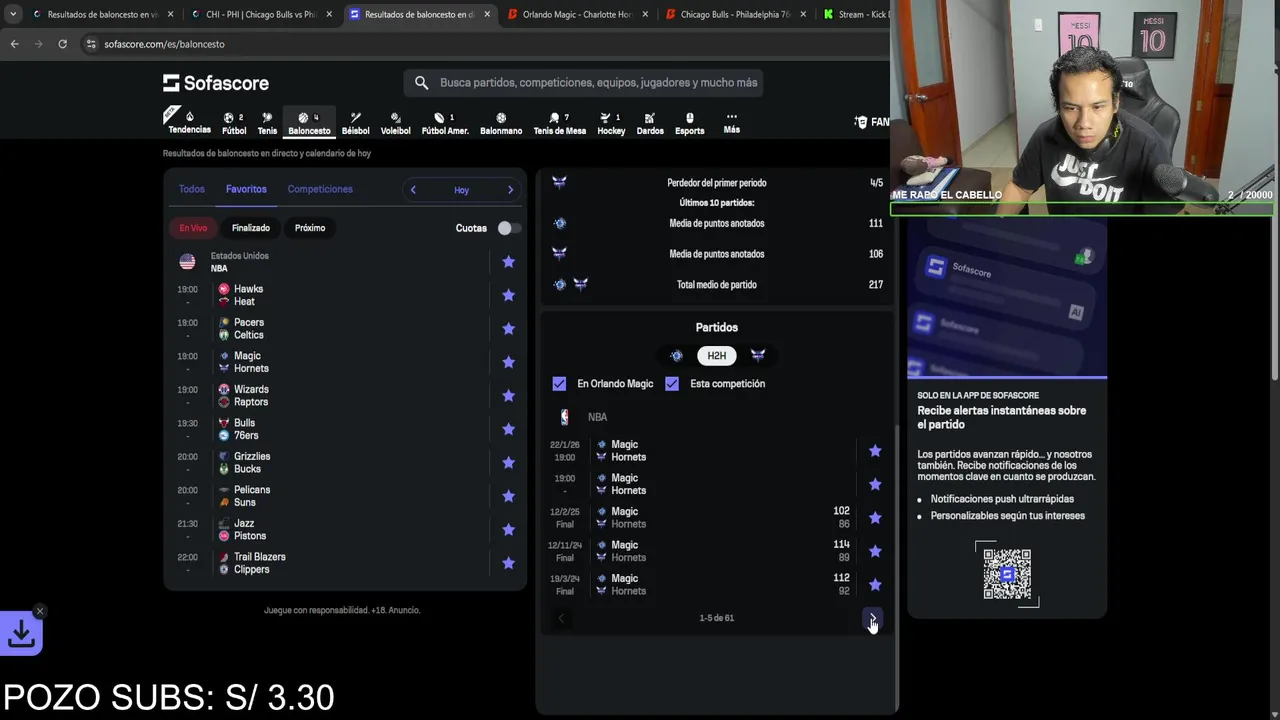Select the Béisbol sport icon
The image size is (1280, 720).
355,123
